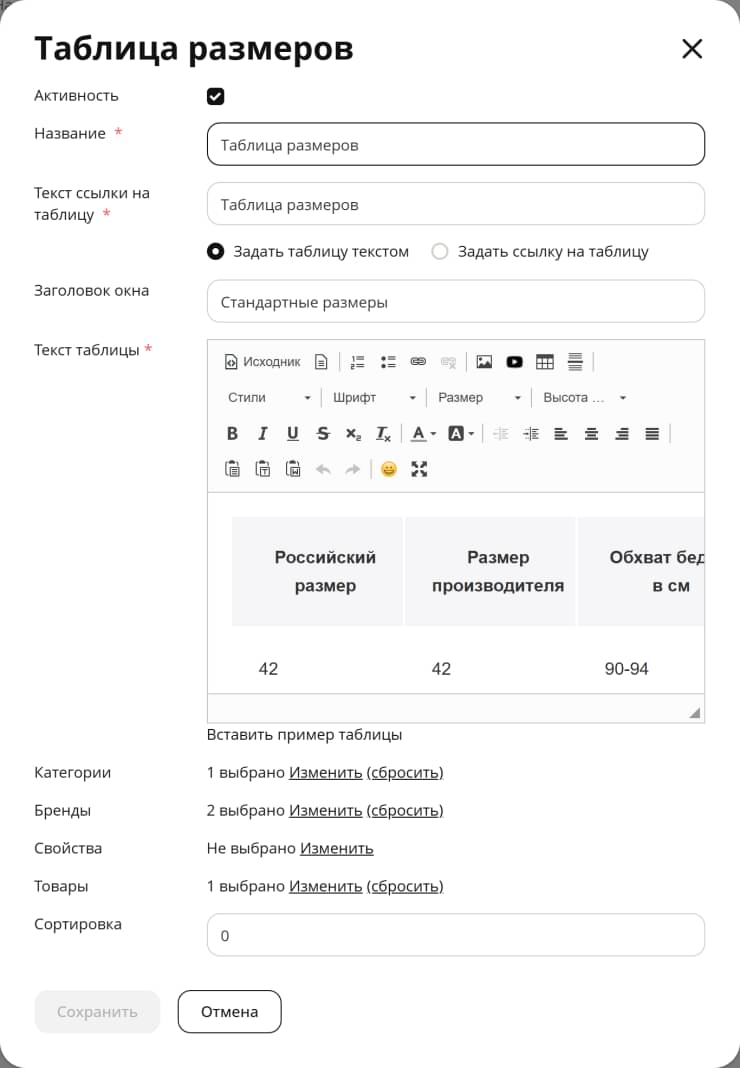Click the editor resize handle
This screenshot has width=740, height=1068.
click(694, 712)
